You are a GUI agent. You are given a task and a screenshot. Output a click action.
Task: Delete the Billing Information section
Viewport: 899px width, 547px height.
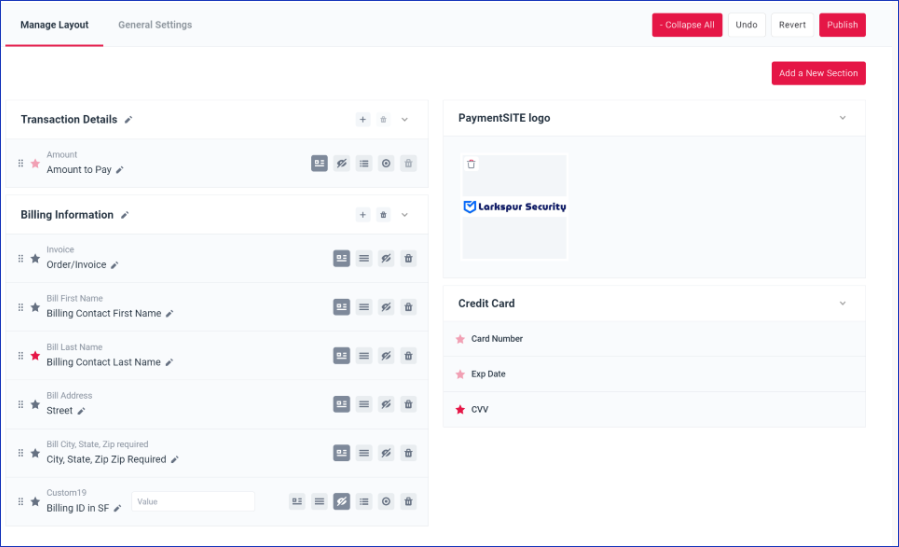[x=384, y=215]
